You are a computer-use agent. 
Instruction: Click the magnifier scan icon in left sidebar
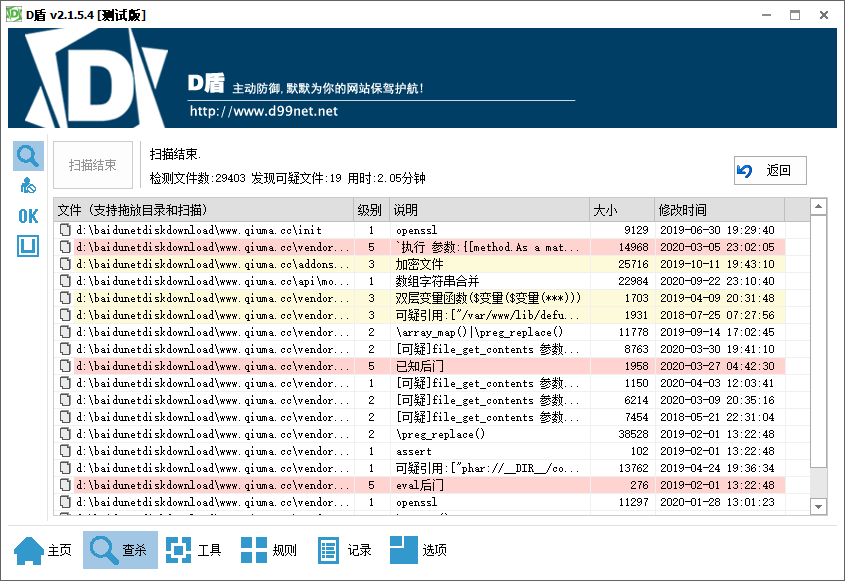28,156
